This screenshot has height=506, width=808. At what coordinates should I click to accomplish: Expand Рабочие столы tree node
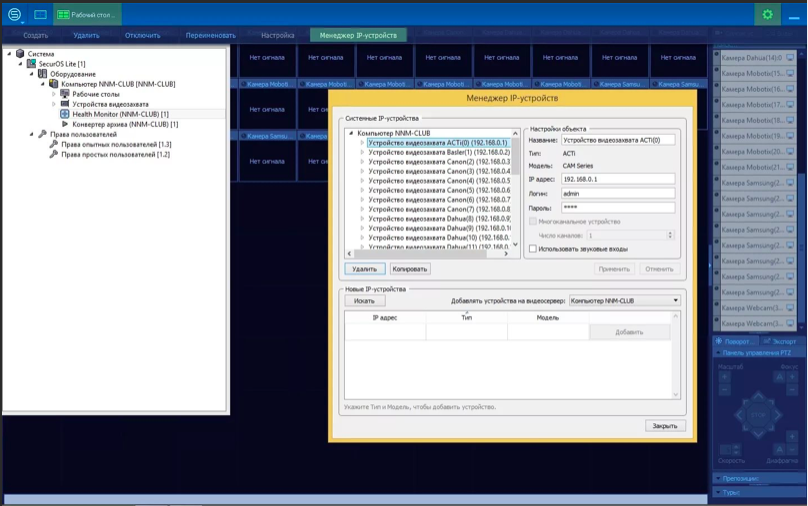55,94
